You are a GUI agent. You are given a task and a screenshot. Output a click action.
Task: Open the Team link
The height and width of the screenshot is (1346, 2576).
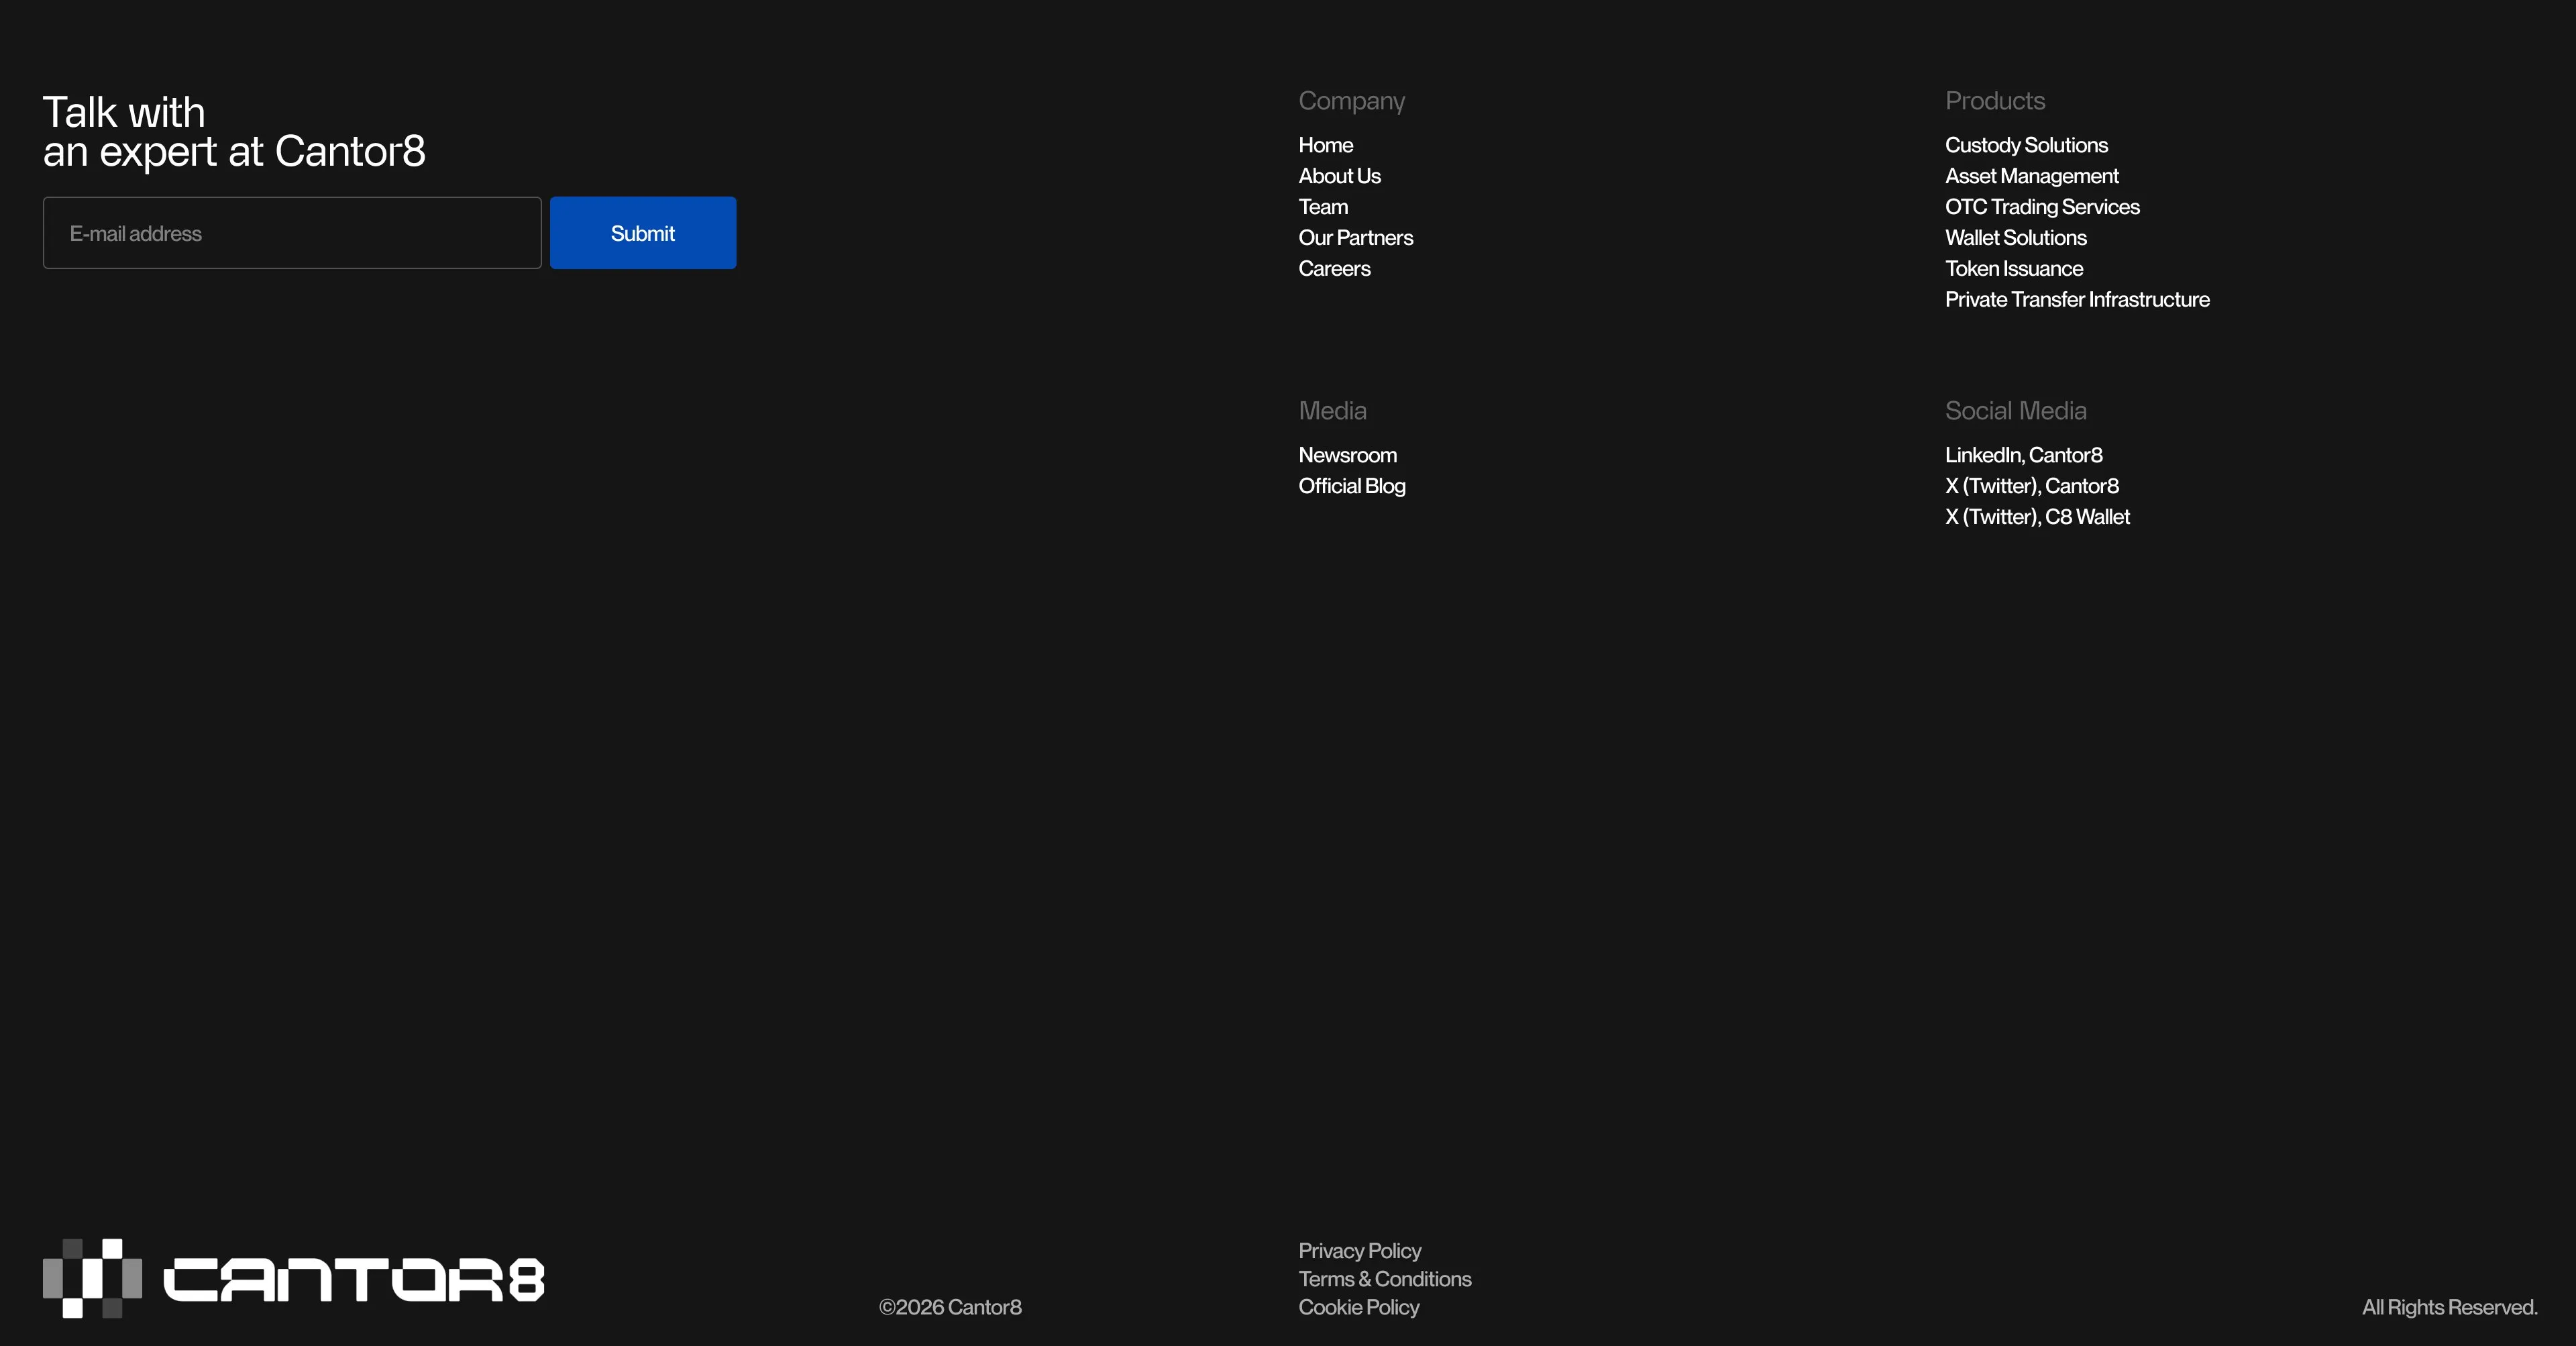(1323, 207)
